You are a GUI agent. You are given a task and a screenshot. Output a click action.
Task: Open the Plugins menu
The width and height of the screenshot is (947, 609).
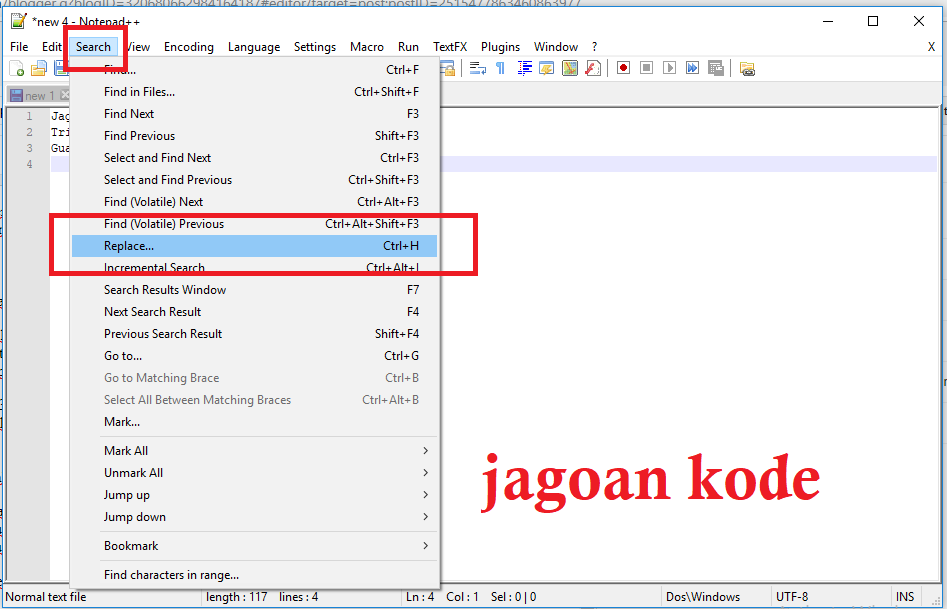pos(500,47)
